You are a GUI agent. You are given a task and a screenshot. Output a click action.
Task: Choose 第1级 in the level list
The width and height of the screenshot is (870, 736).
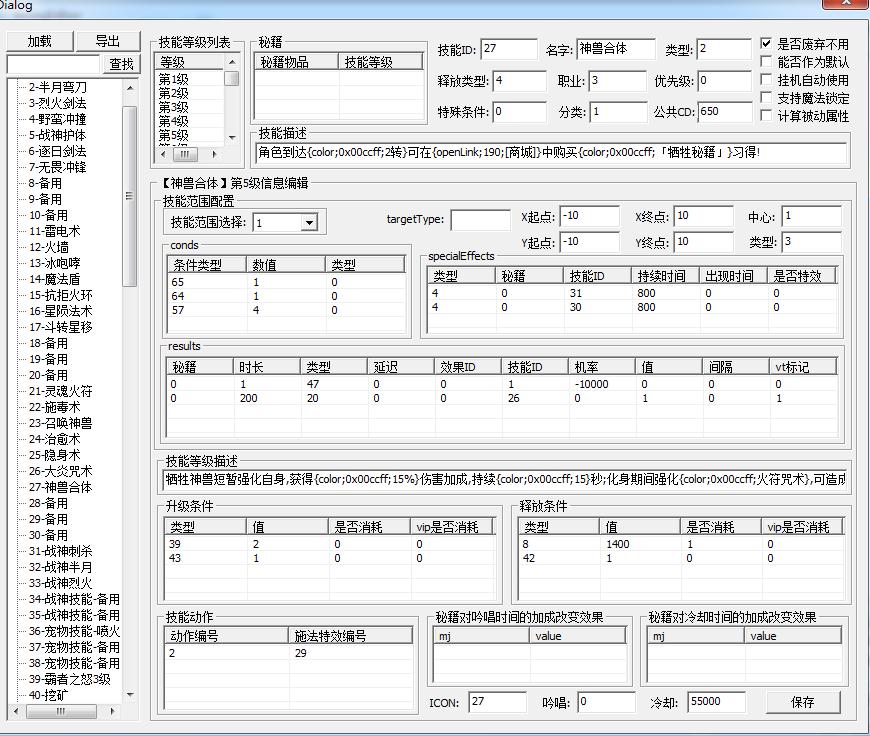pyautogui.click(x=173, y=79)
